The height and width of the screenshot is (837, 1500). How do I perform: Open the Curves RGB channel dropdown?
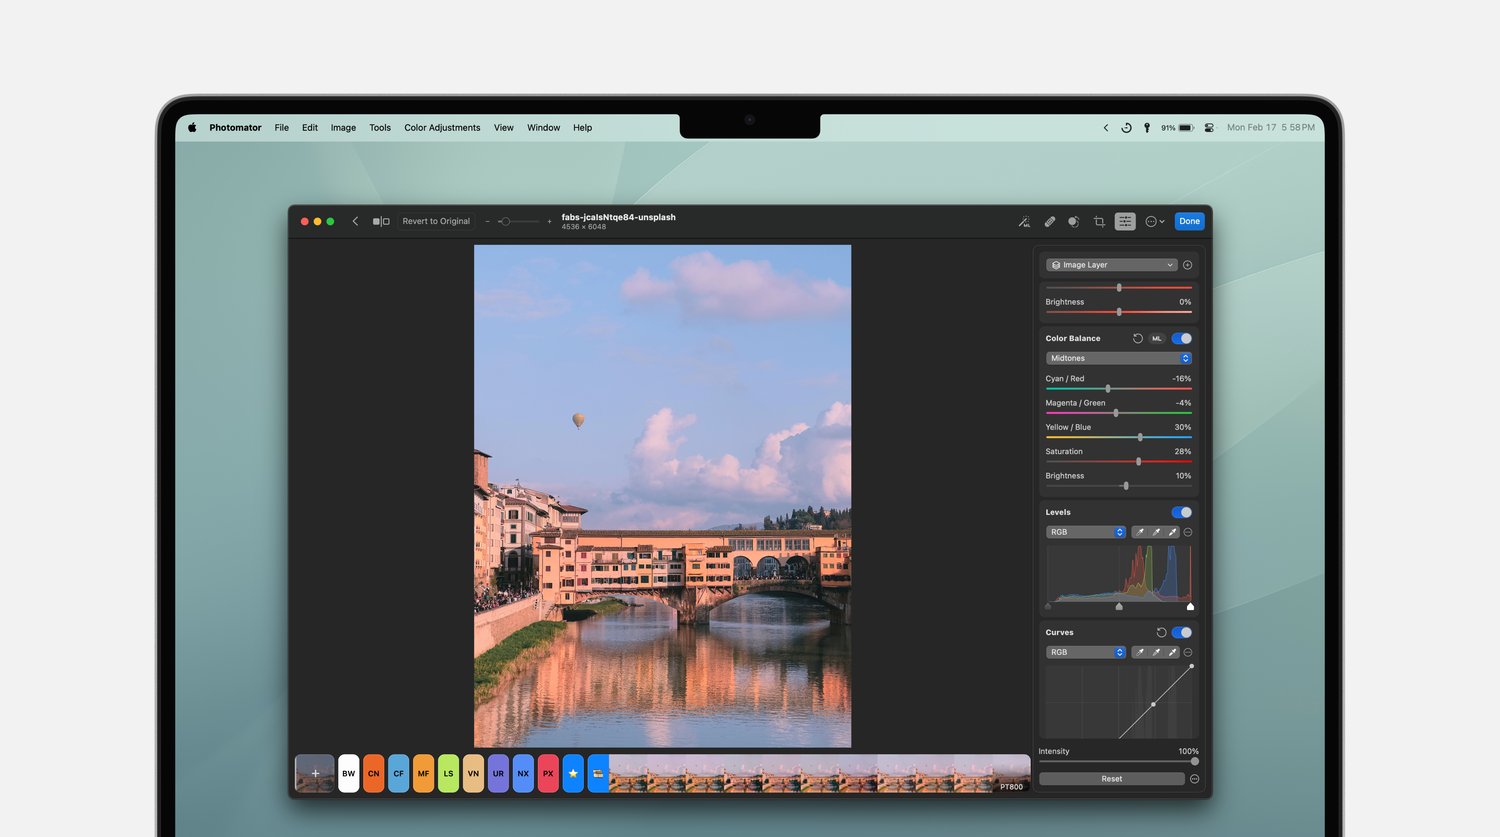click(x=1086, y=652)
